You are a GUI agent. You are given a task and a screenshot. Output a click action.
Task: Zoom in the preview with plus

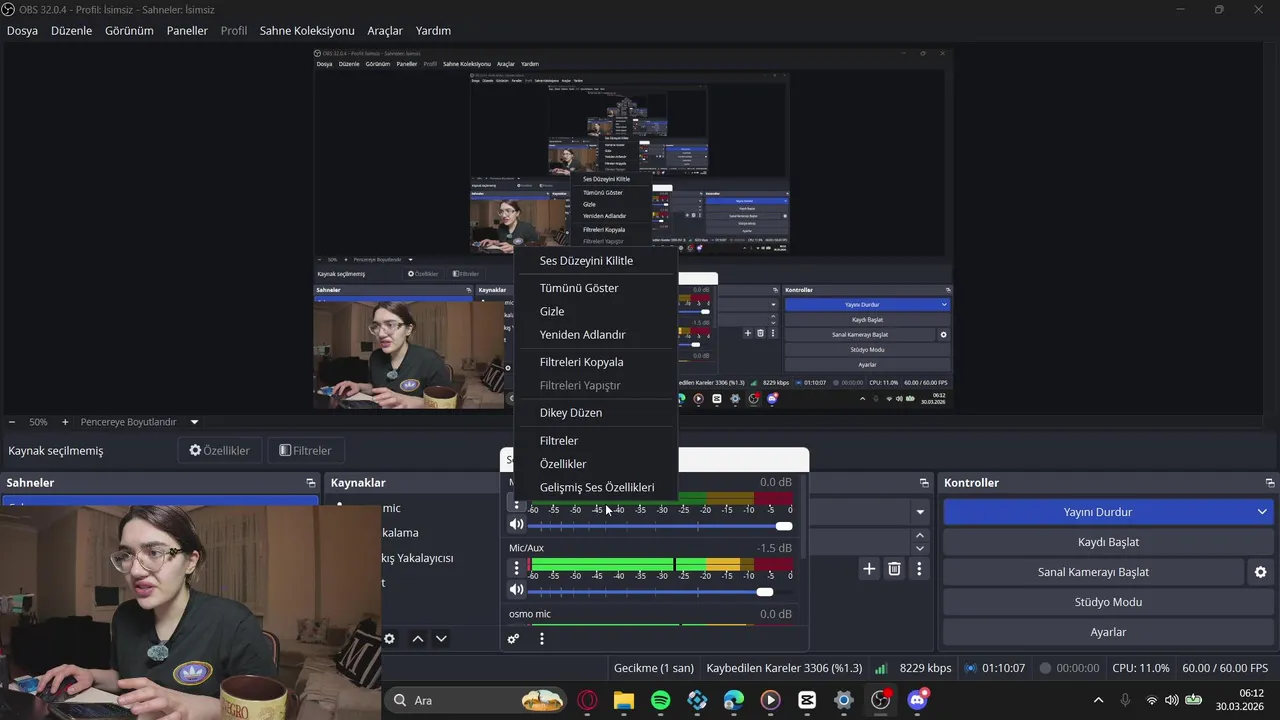click(65, 422)
